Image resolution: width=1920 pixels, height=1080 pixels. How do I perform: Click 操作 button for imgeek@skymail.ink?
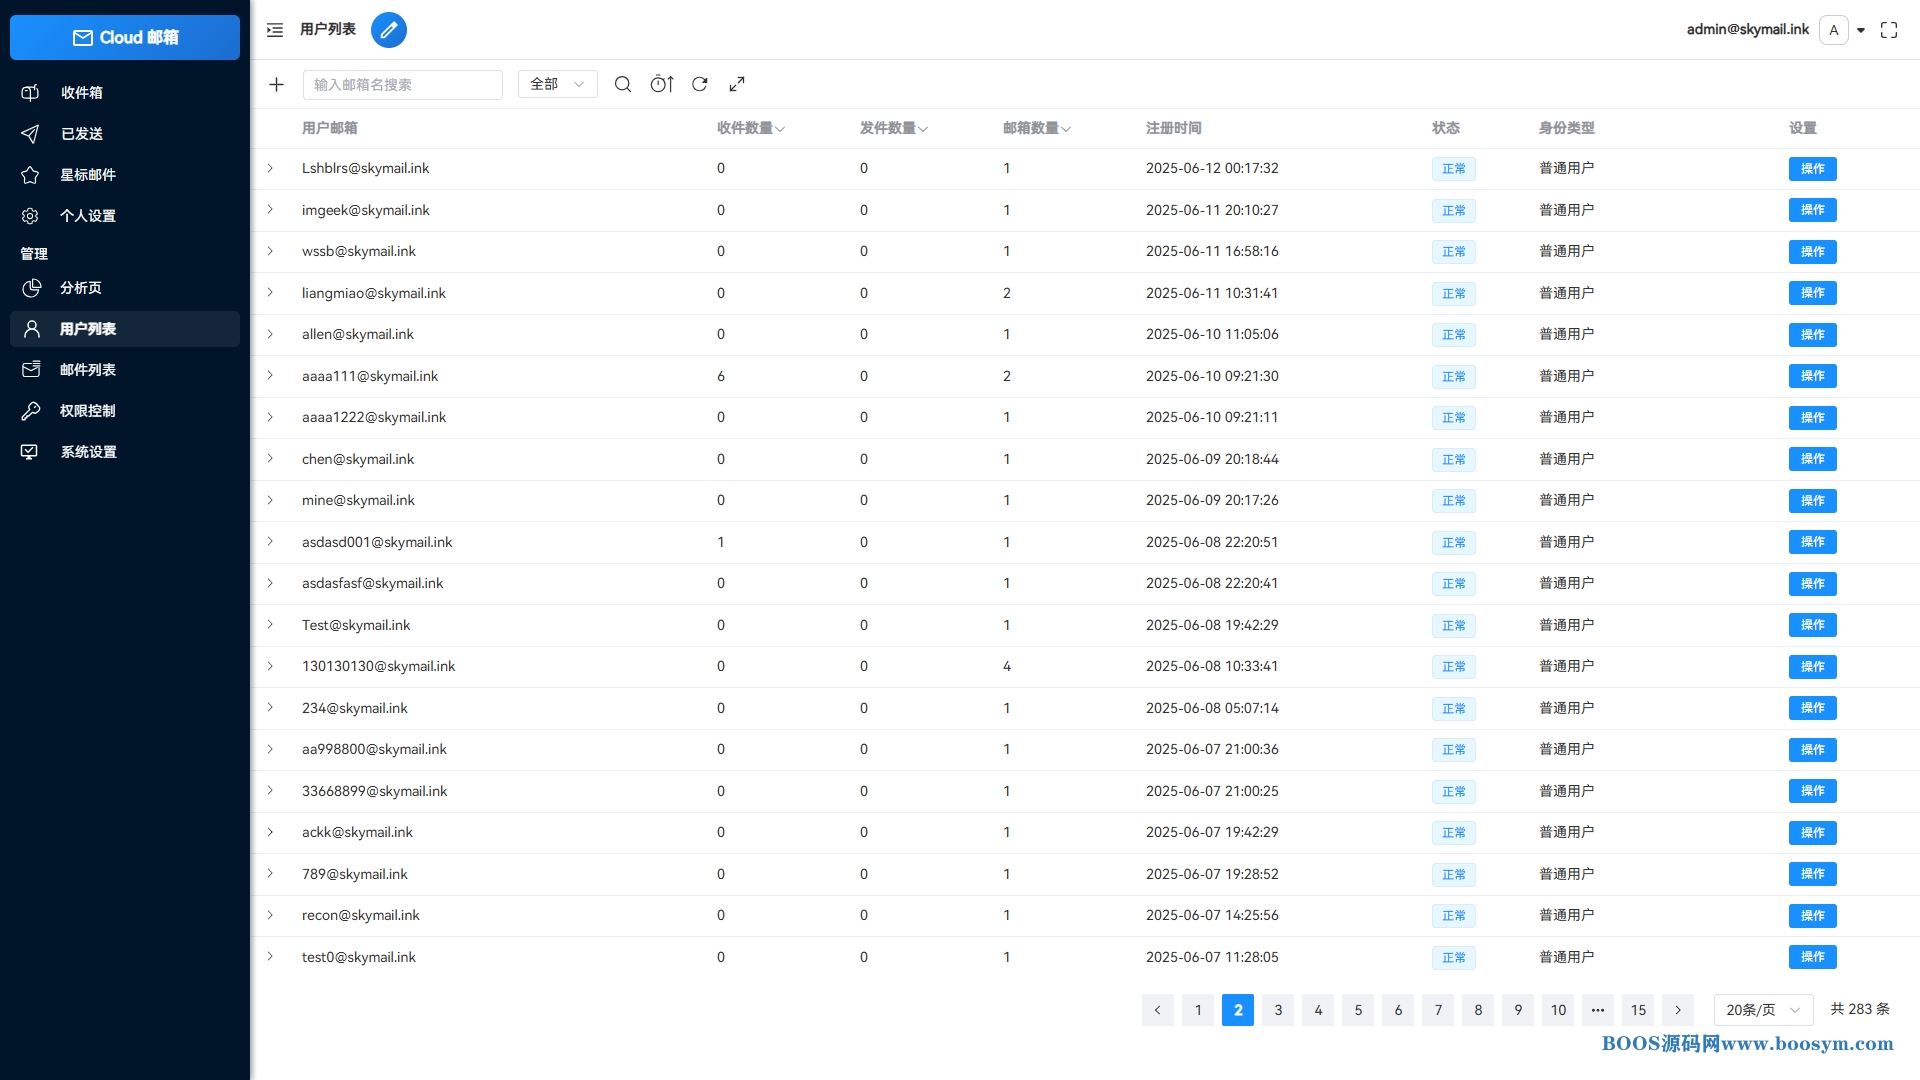click(1812, 210)
